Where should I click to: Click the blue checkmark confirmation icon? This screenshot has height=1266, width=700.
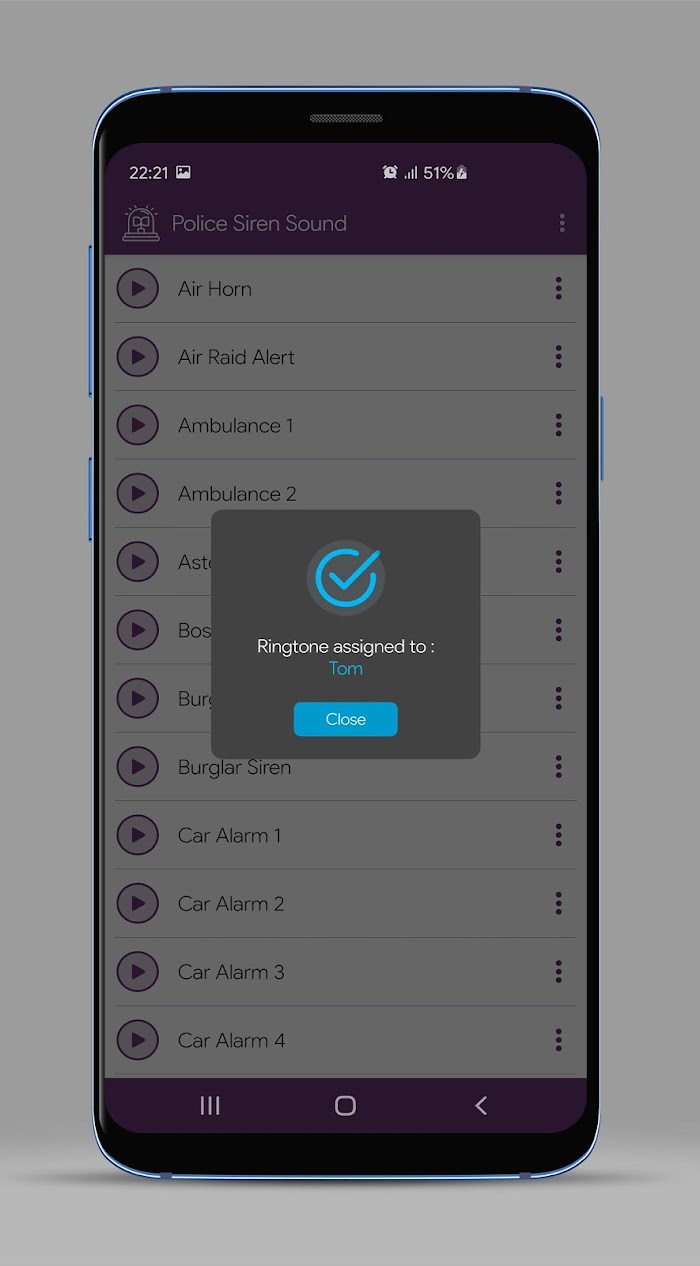[346, 577]
